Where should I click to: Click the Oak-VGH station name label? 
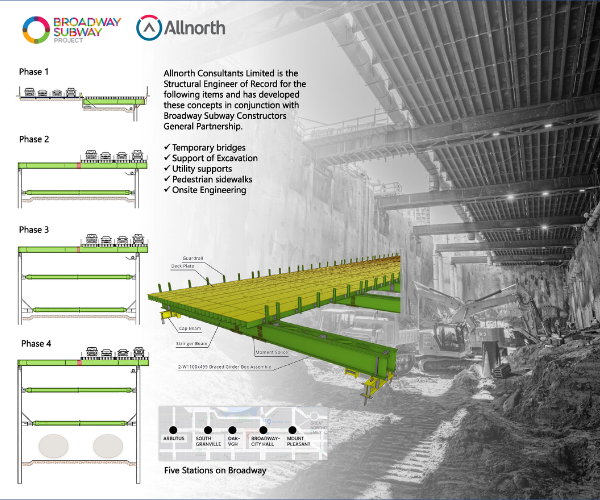(233, 441)
